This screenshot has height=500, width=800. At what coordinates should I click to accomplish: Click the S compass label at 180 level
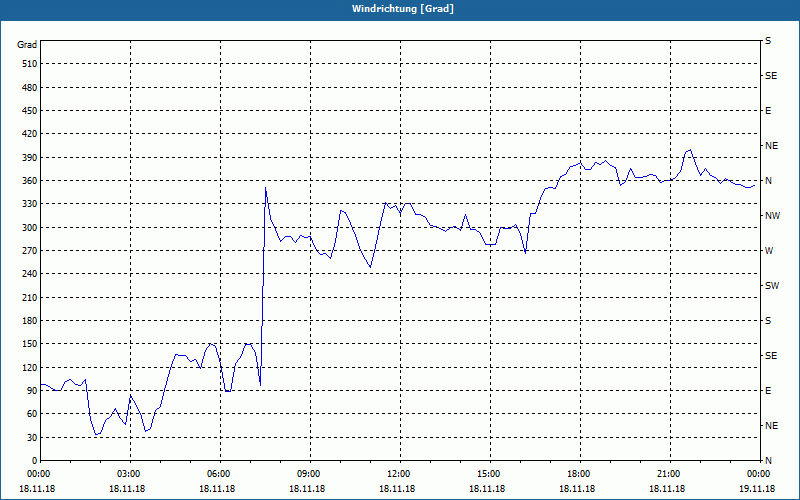tap(768, 321)
